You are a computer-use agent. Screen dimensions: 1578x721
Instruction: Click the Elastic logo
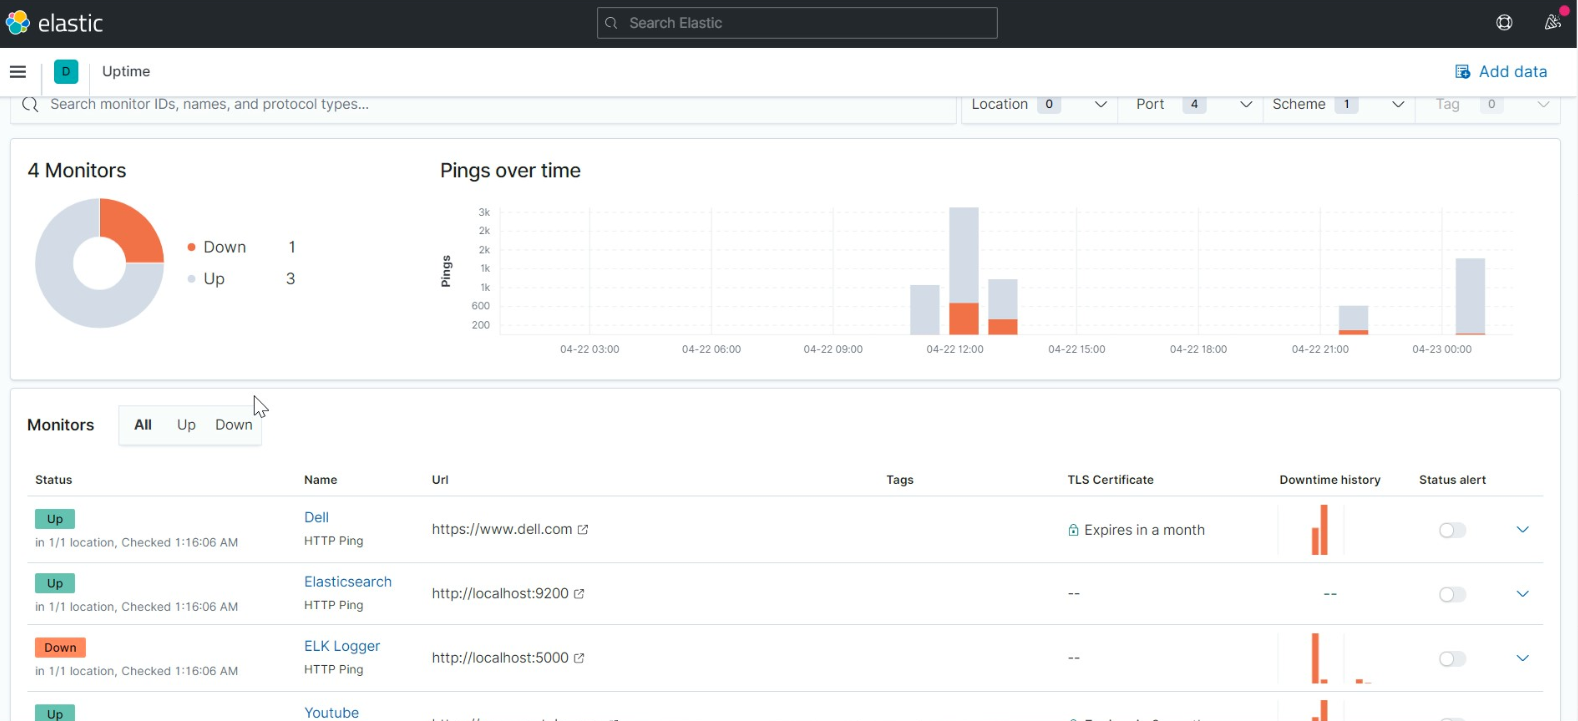(54, 23)
